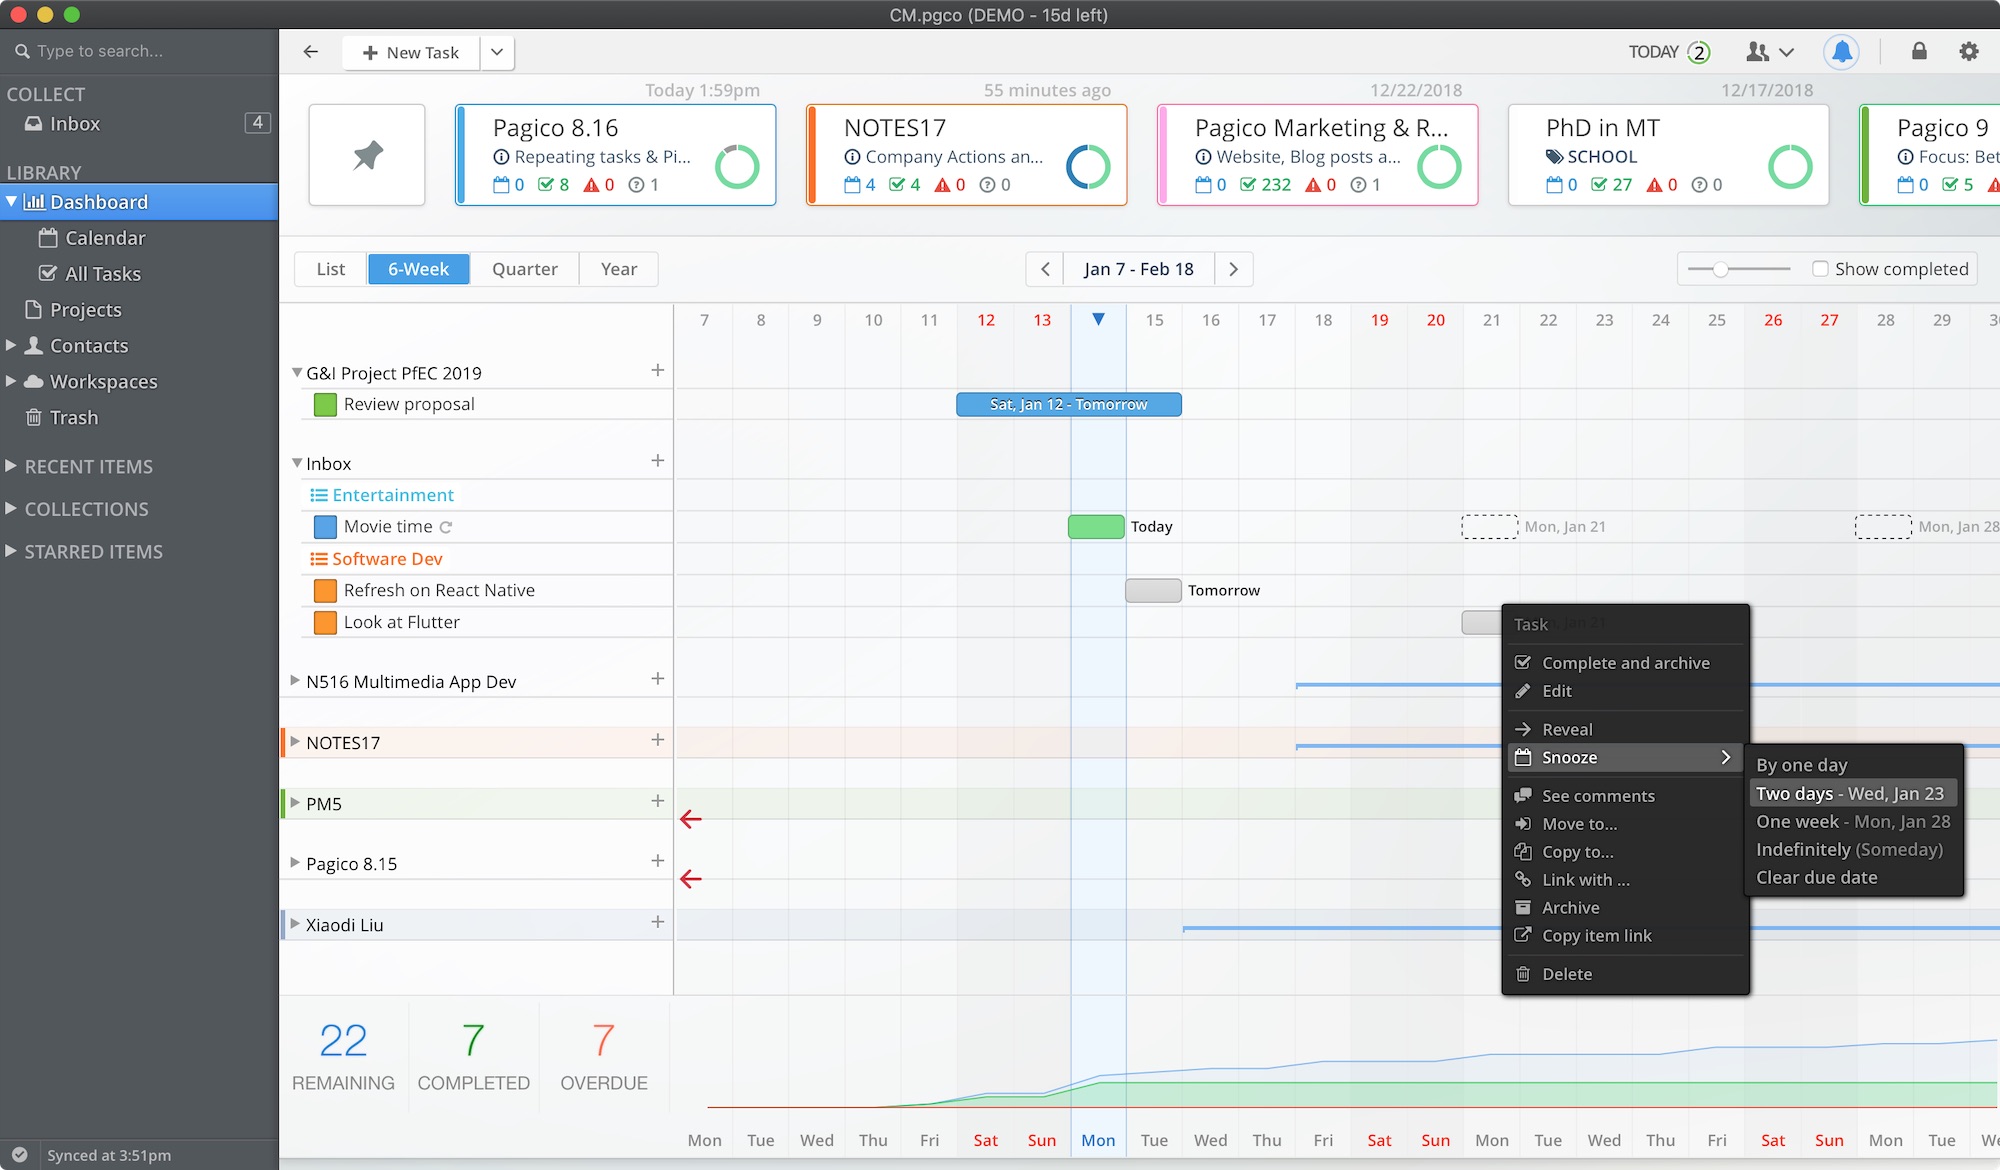Add item to PM5 row with plus
The image size is (2000, 1170).
(x=657, y=801)
